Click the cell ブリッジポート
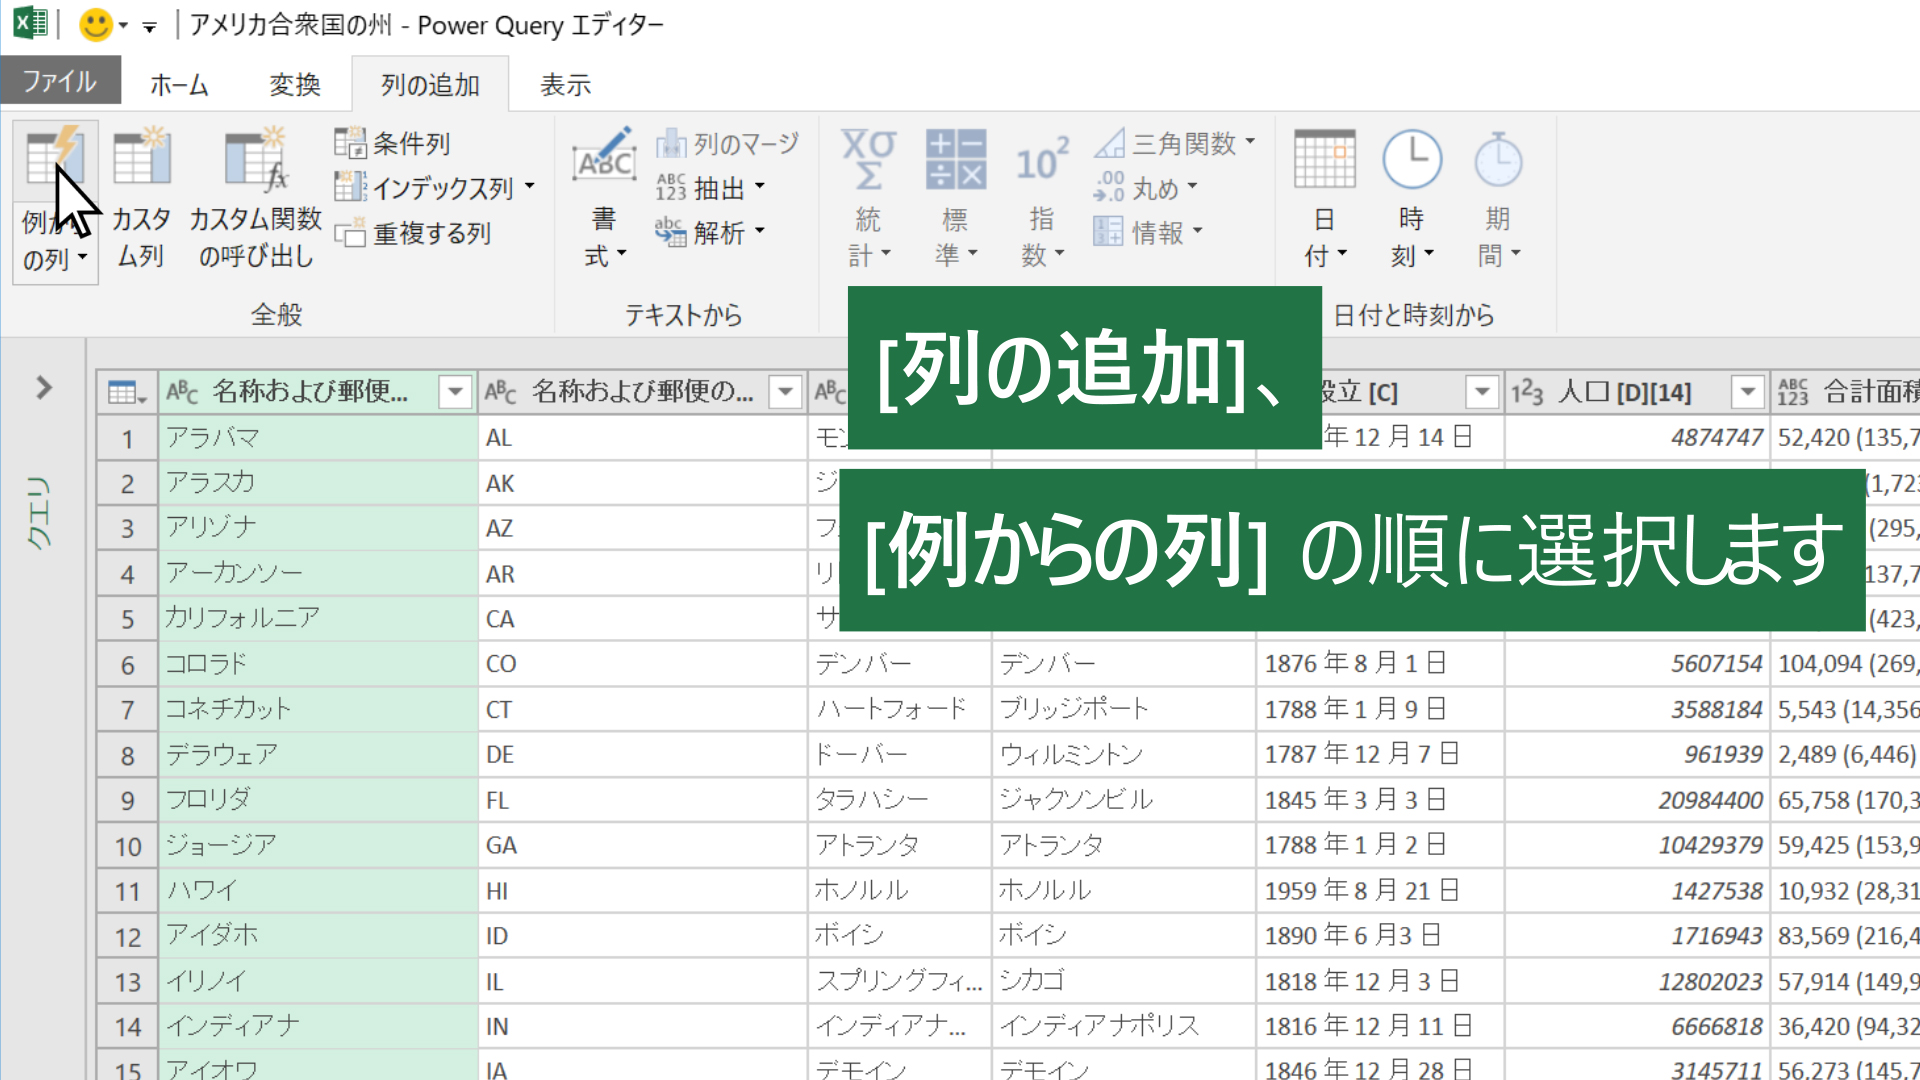 [x=1124, y=709]
